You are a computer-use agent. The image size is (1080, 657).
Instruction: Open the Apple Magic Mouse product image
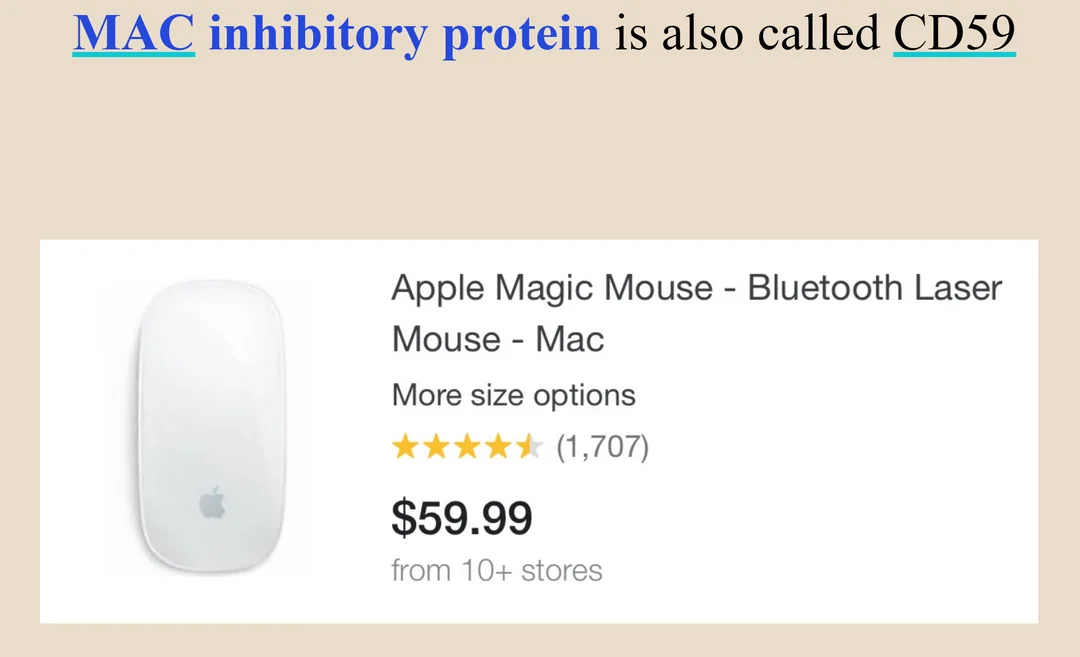tap(212, 426)
